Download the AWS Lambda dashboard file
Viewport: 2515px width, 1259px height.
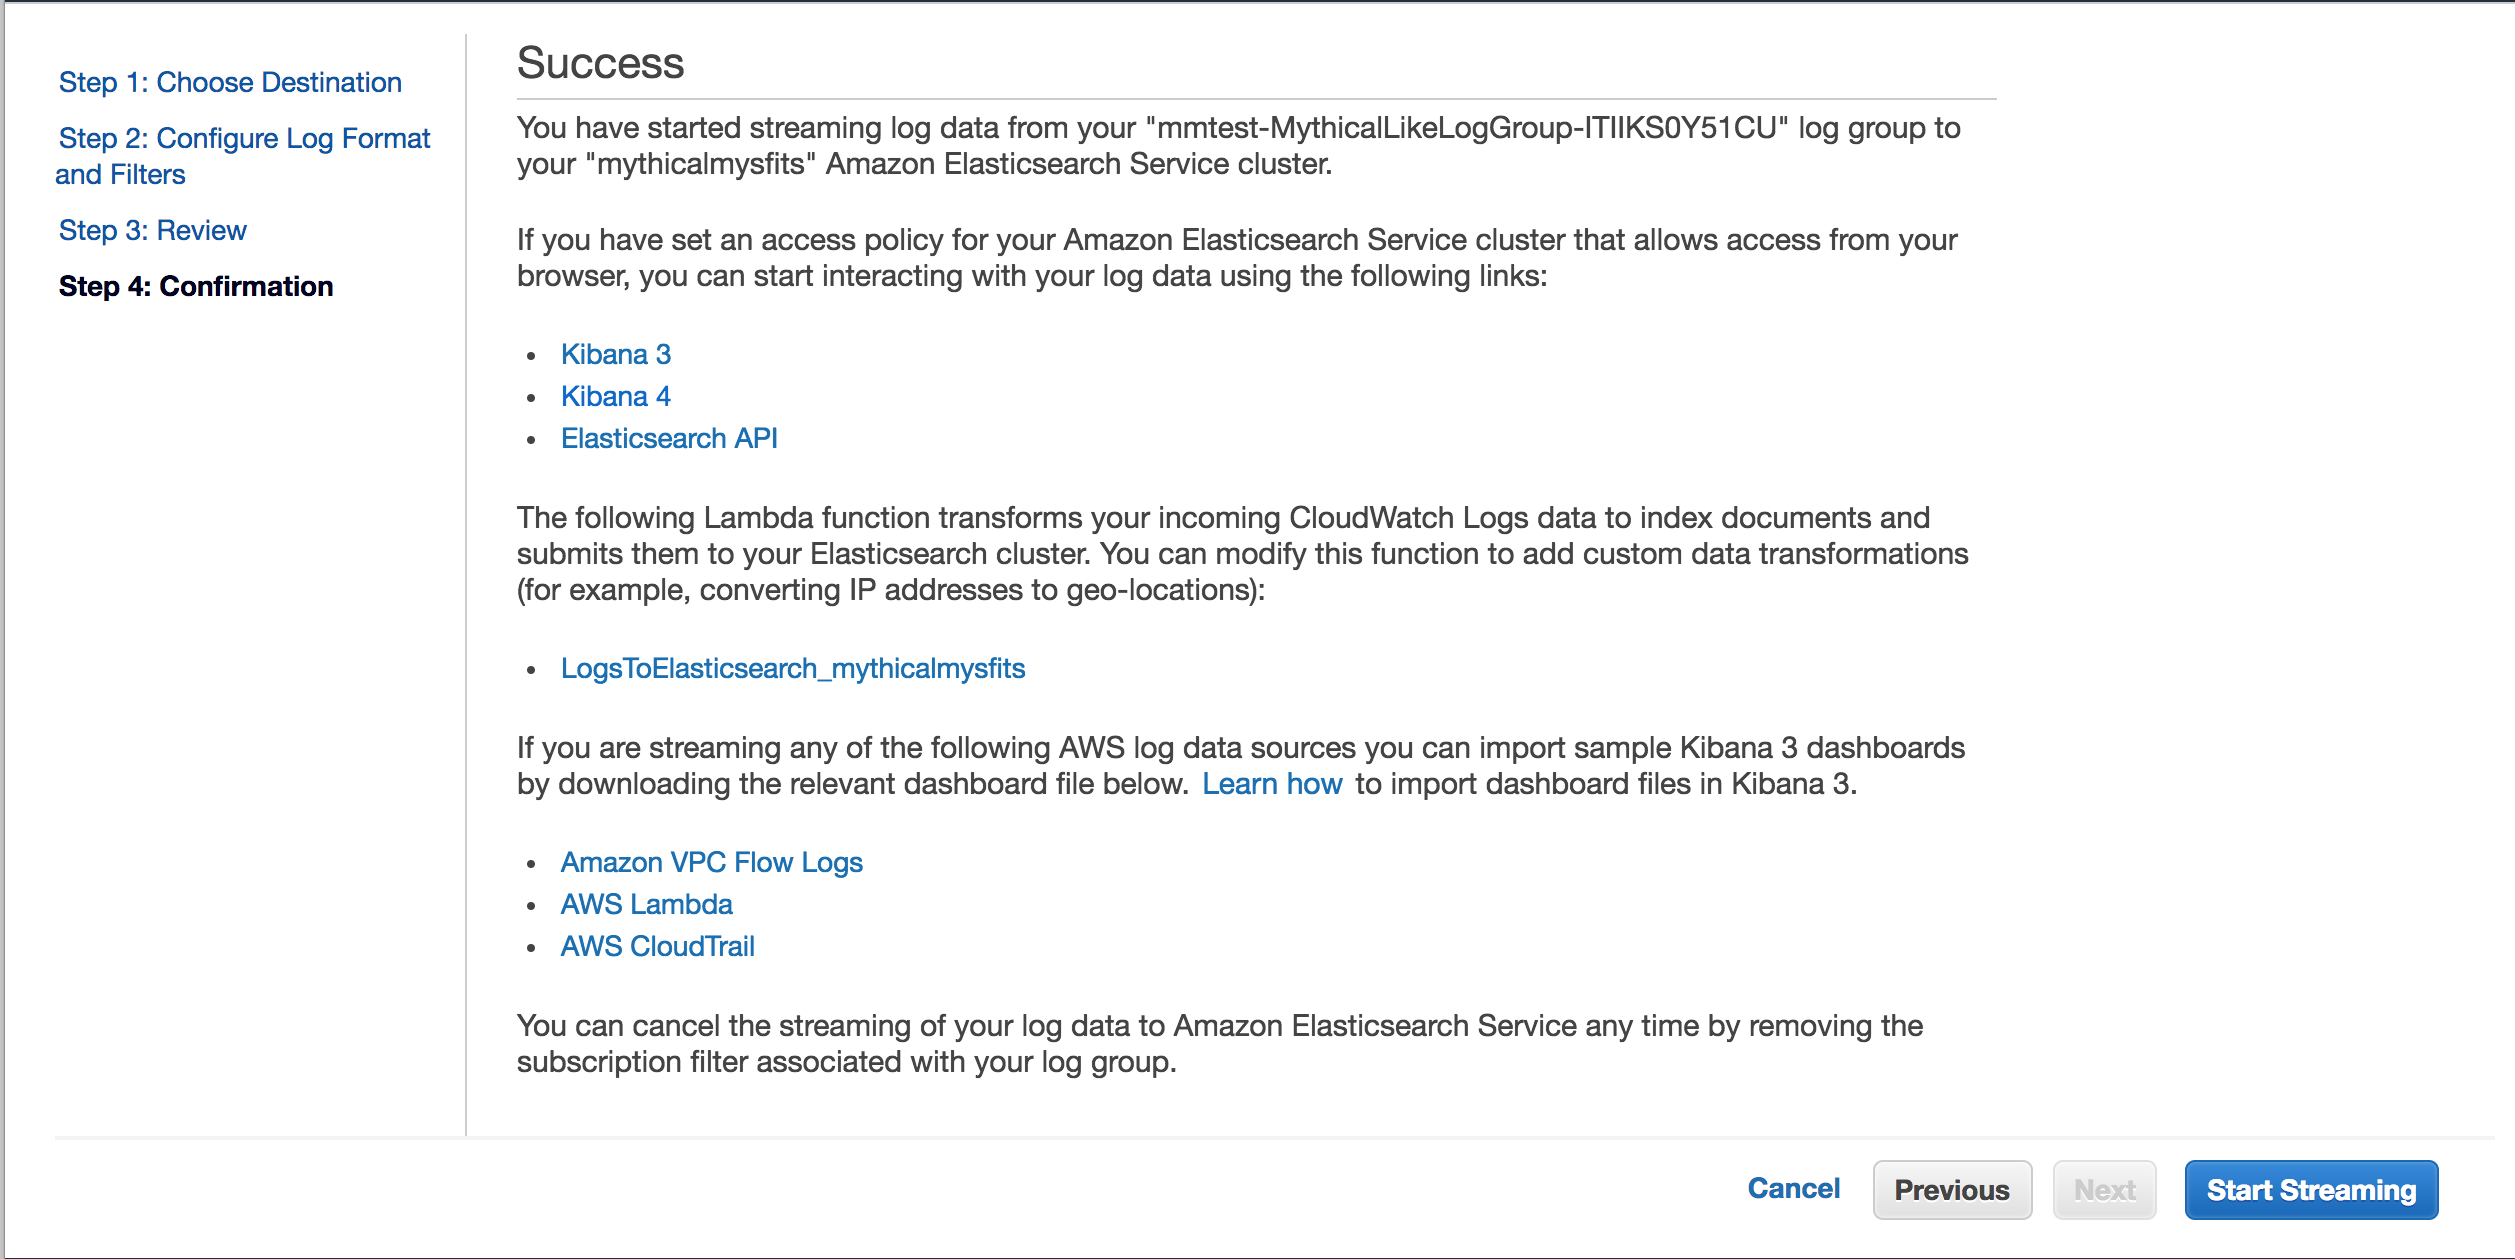tap(647, 904)
